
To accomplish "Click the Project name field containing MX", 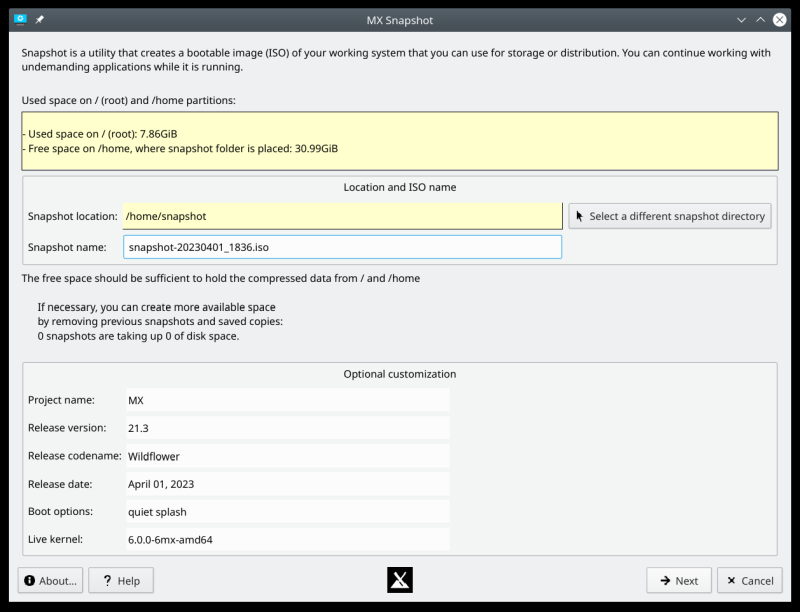I will 288,400.
